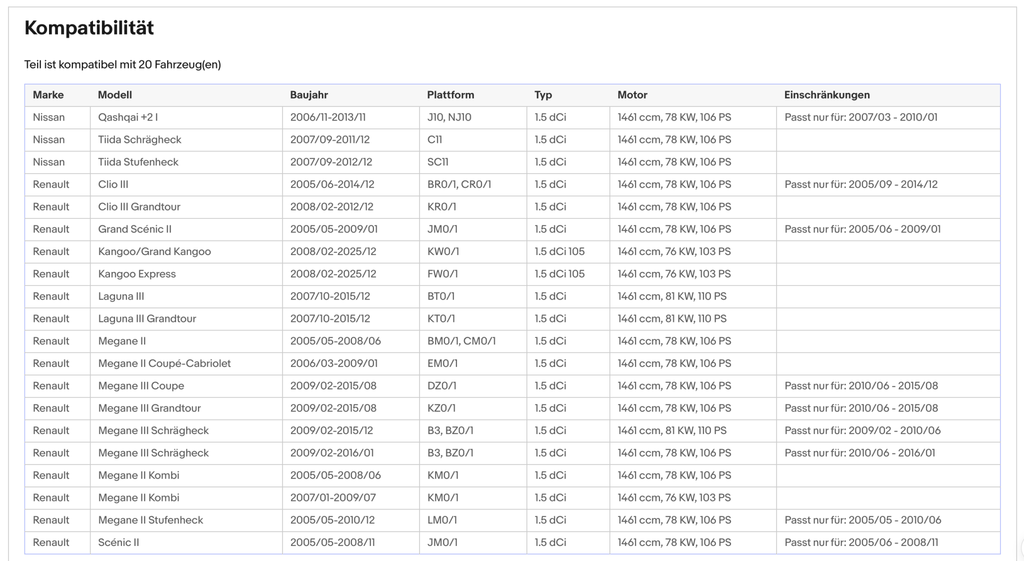
Task: Click 'Passt nur für: 2009/02 - 2010/06'
Action: [x=861, y=430]
